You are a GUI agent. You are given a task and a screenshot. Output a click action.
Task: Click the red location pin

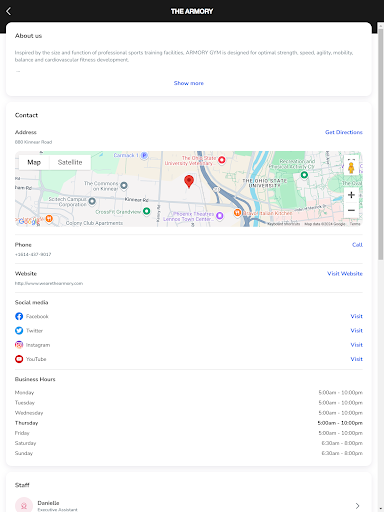coord(189,181)
